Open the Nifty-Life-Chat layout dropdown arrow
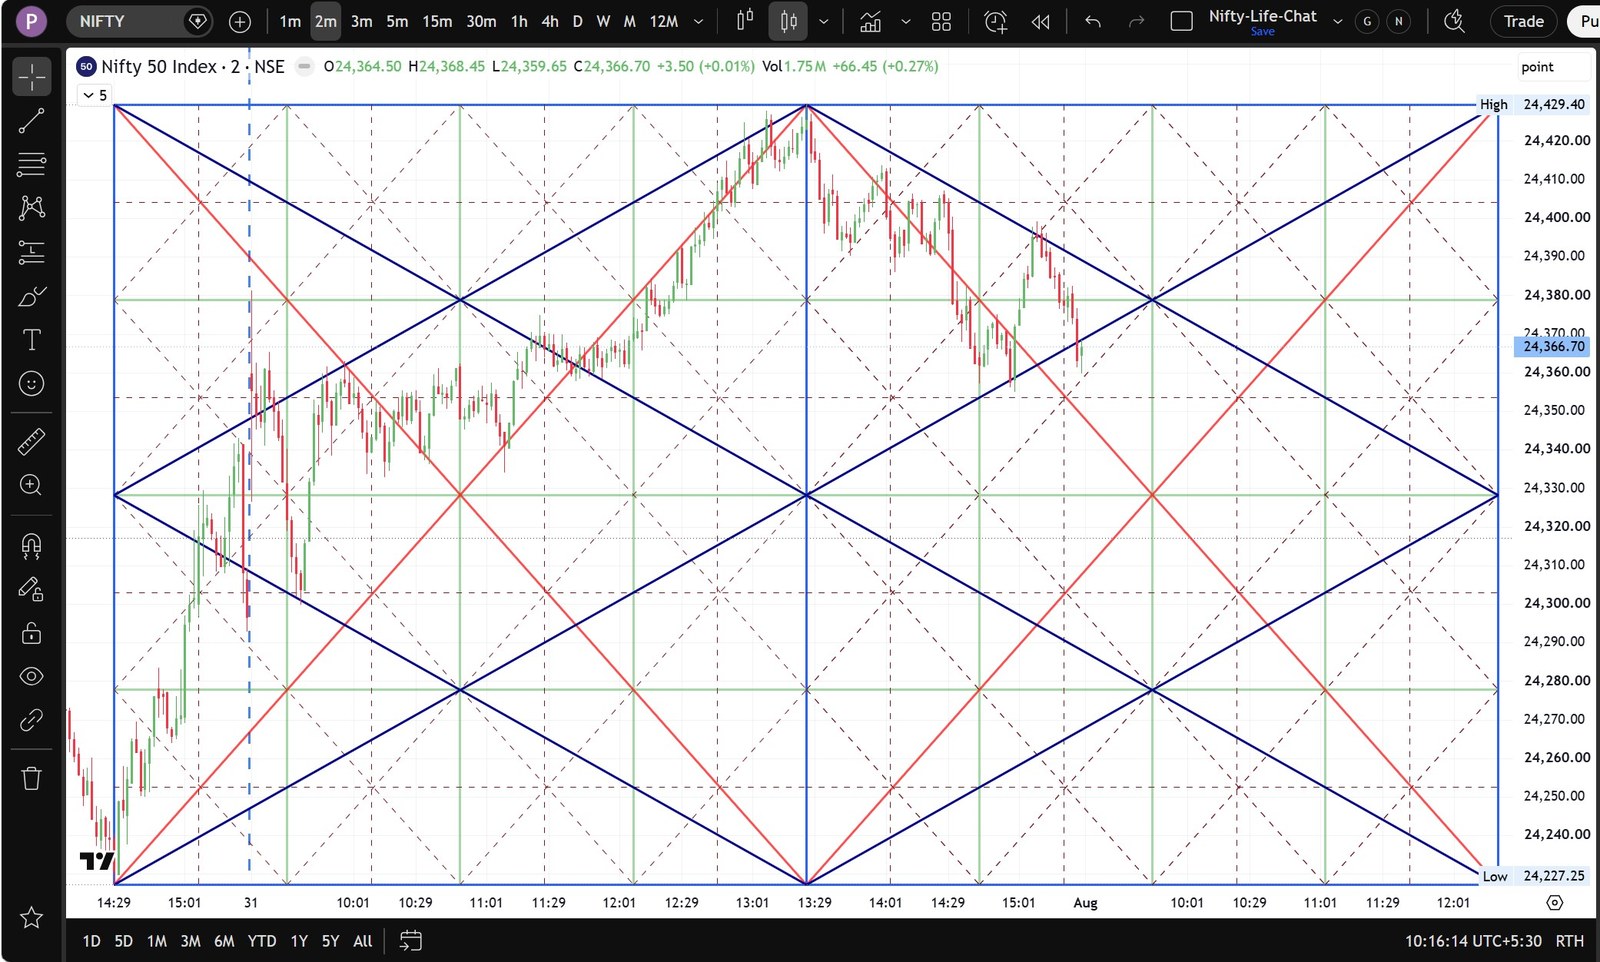The image size is (1600, 962). point(1337,21)
